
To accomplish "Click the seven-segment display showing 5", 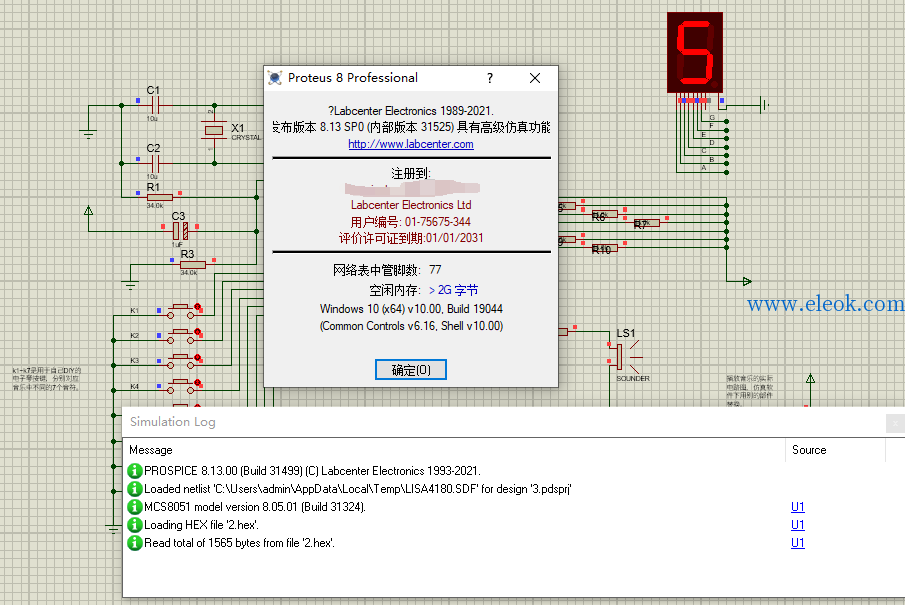I will pos(695,53).
